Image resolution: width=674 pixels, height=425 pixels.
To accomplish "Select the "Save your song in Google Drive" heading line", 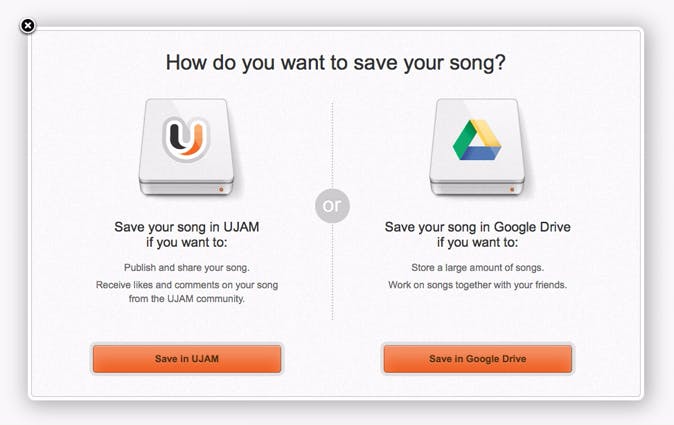I will click(477, 227).
